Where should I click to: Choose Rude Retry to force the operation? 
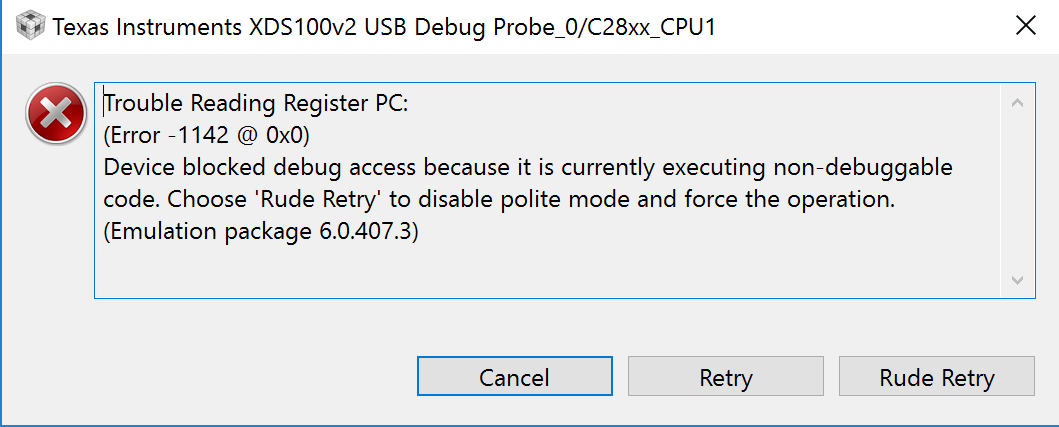pyautogui.click(x=936, y=377)
